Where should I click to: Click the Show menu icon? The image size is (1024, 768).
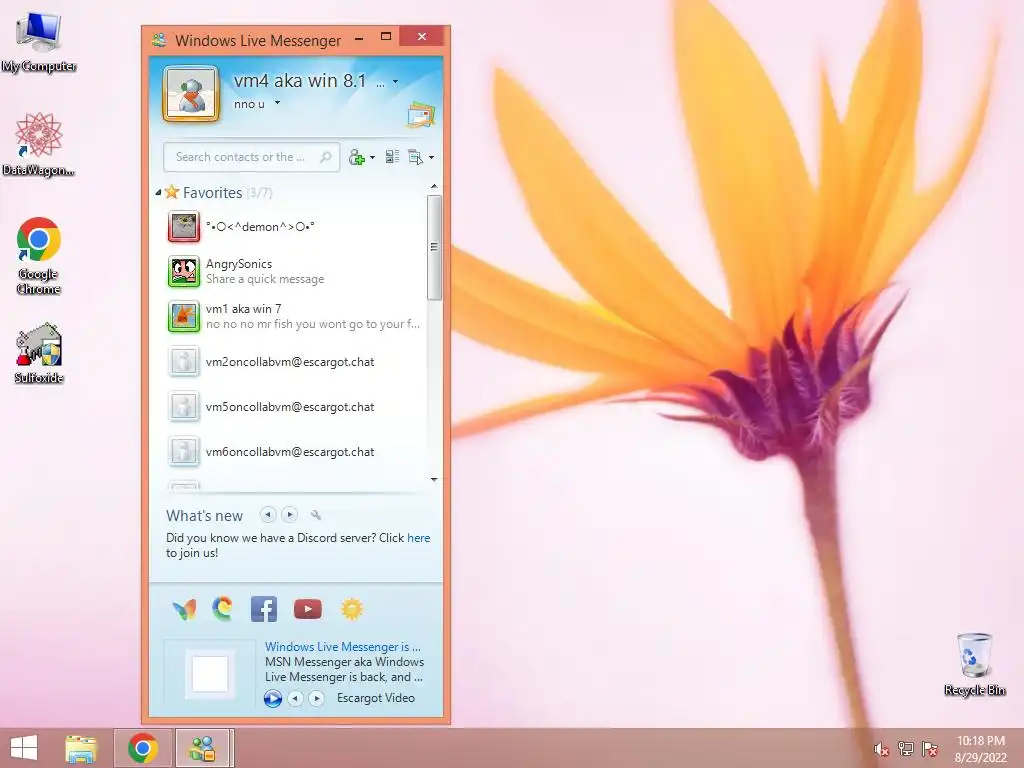tap(415, 157)
